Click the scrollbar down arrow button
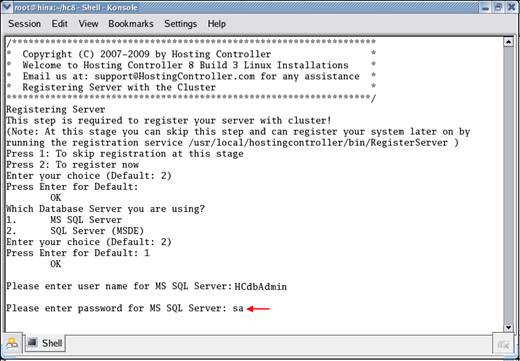The width and height of the screenshot is (520, 361). coord(508,327)
